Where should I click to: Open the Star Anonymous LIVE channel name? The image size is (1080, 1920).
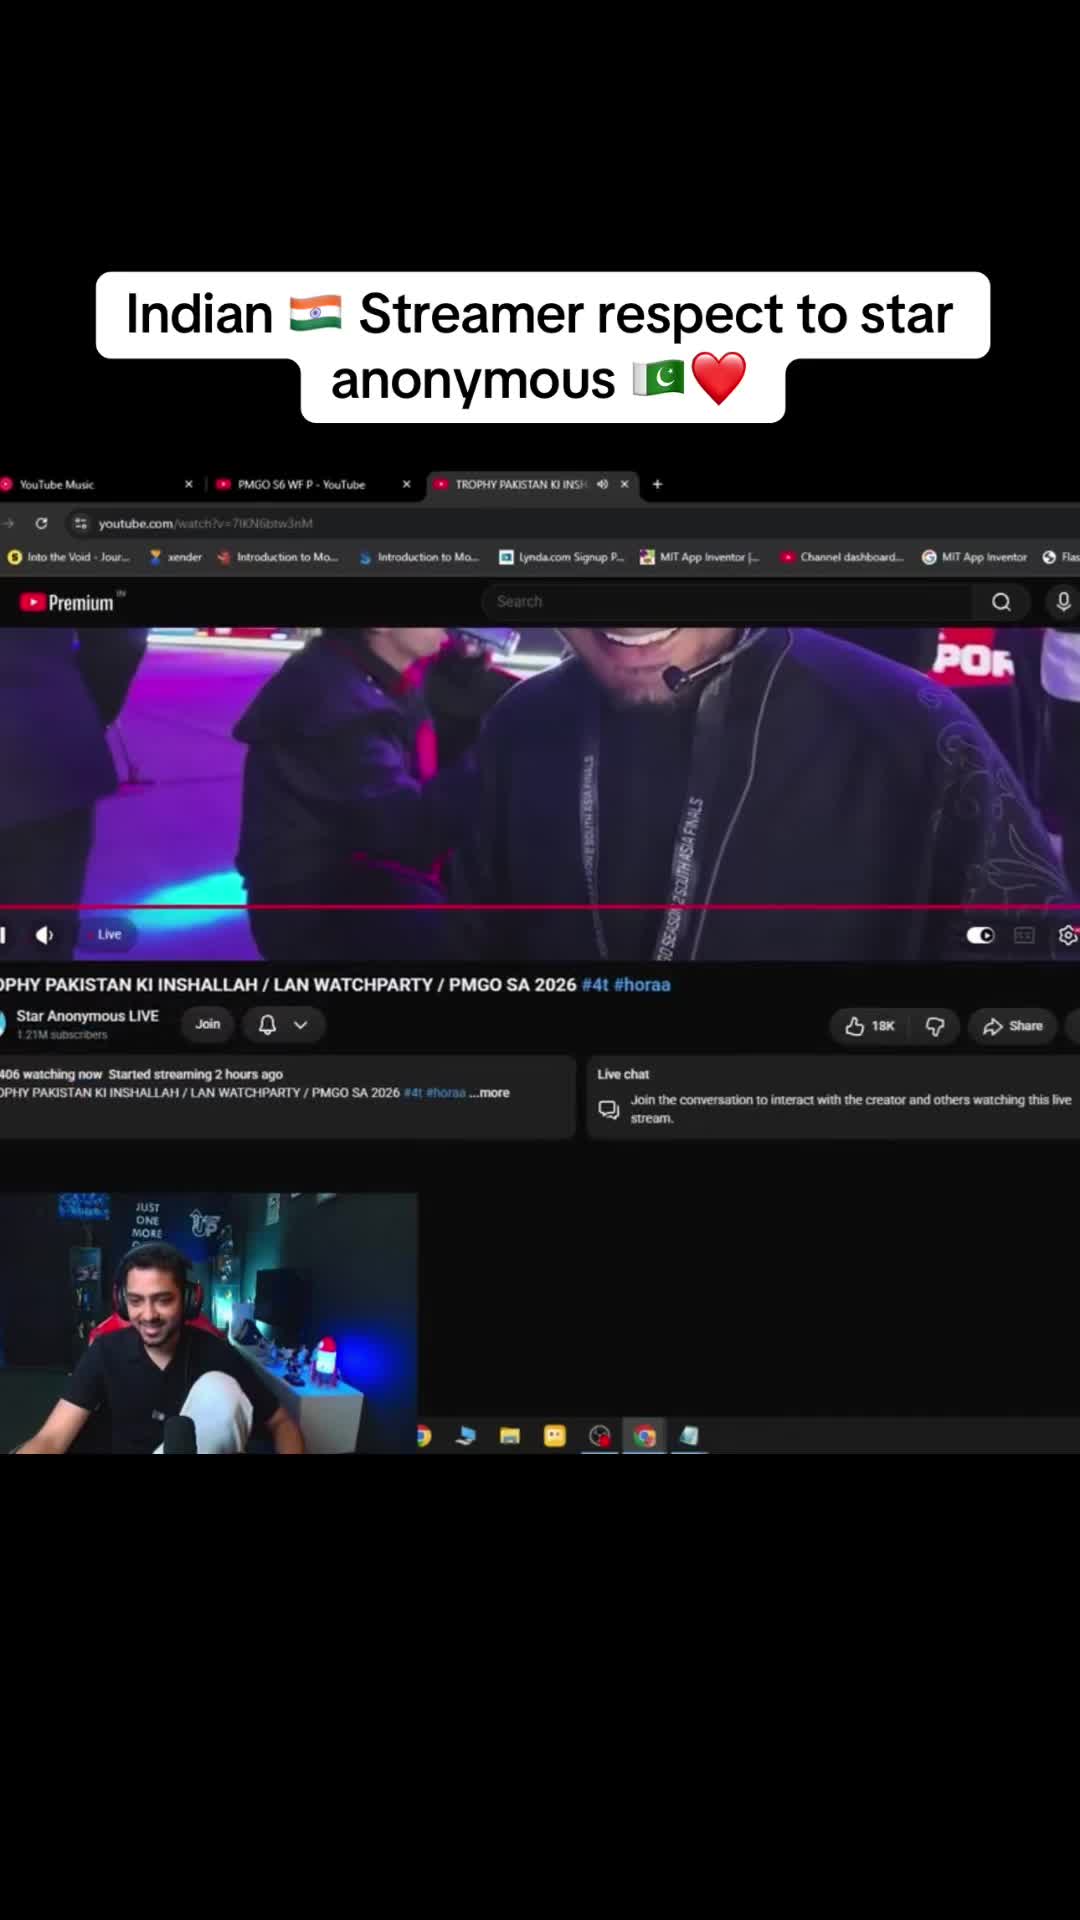(87, 1016)
